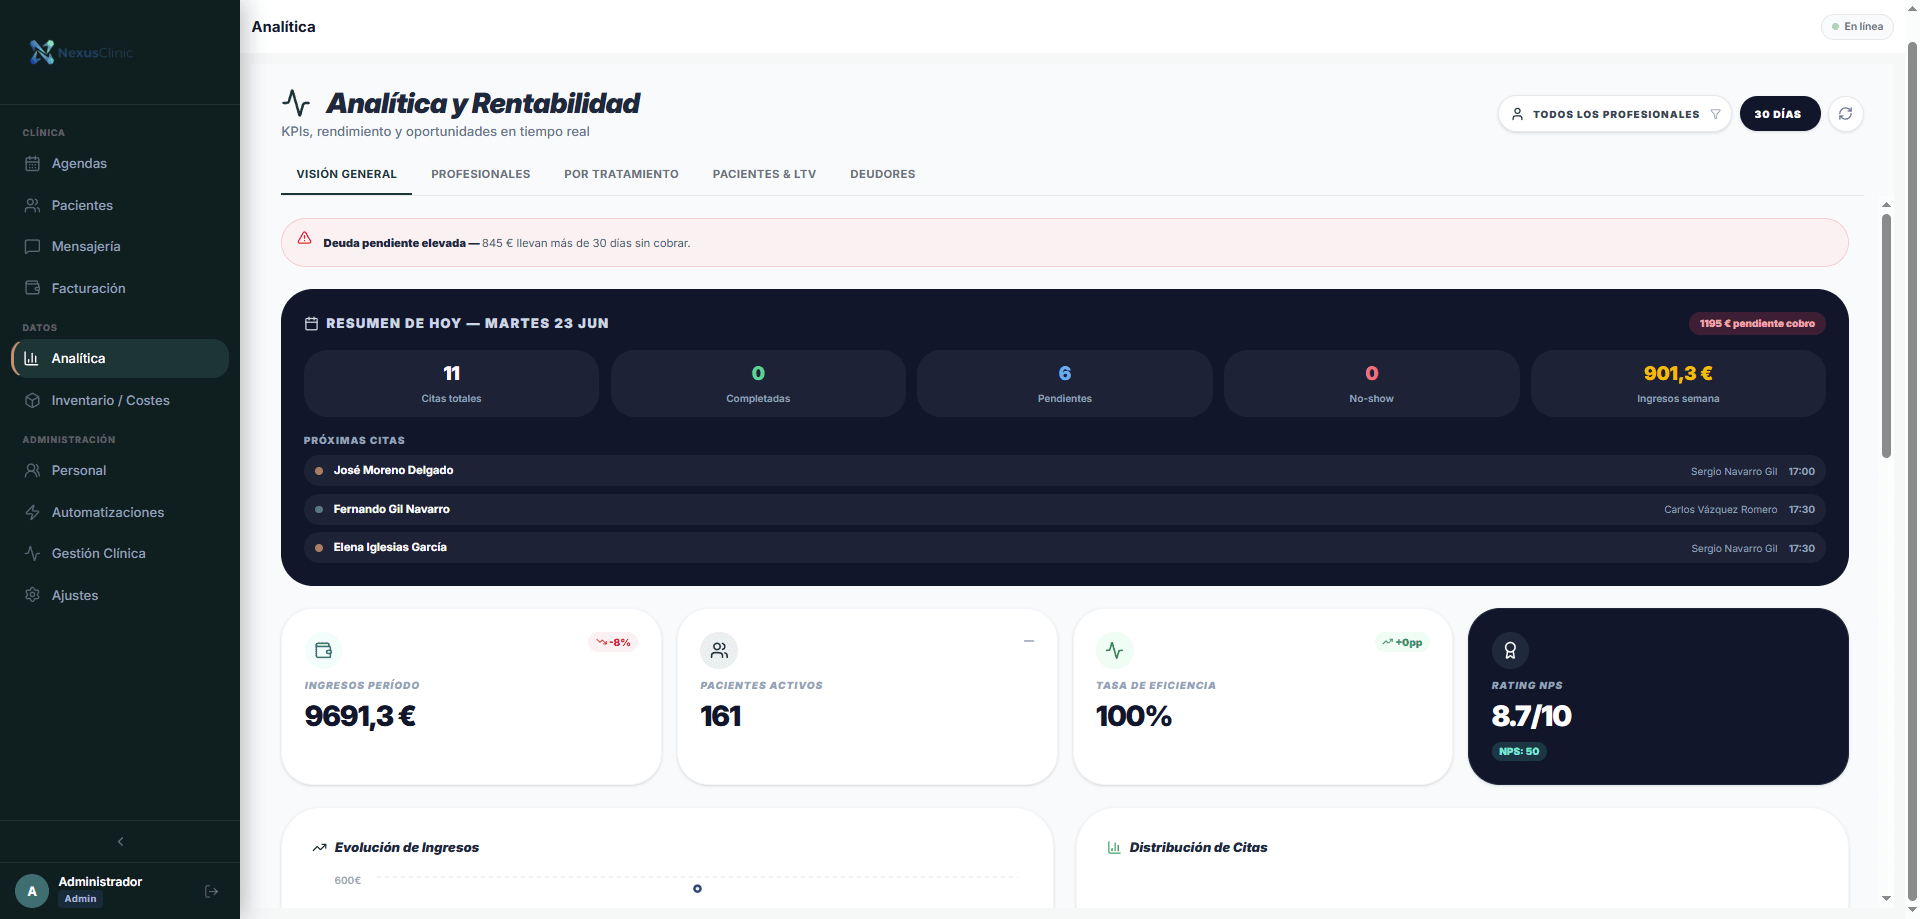Open Inventario / Costes box icon
Screen dimensions: 1920x919
[x=32, y=400]
